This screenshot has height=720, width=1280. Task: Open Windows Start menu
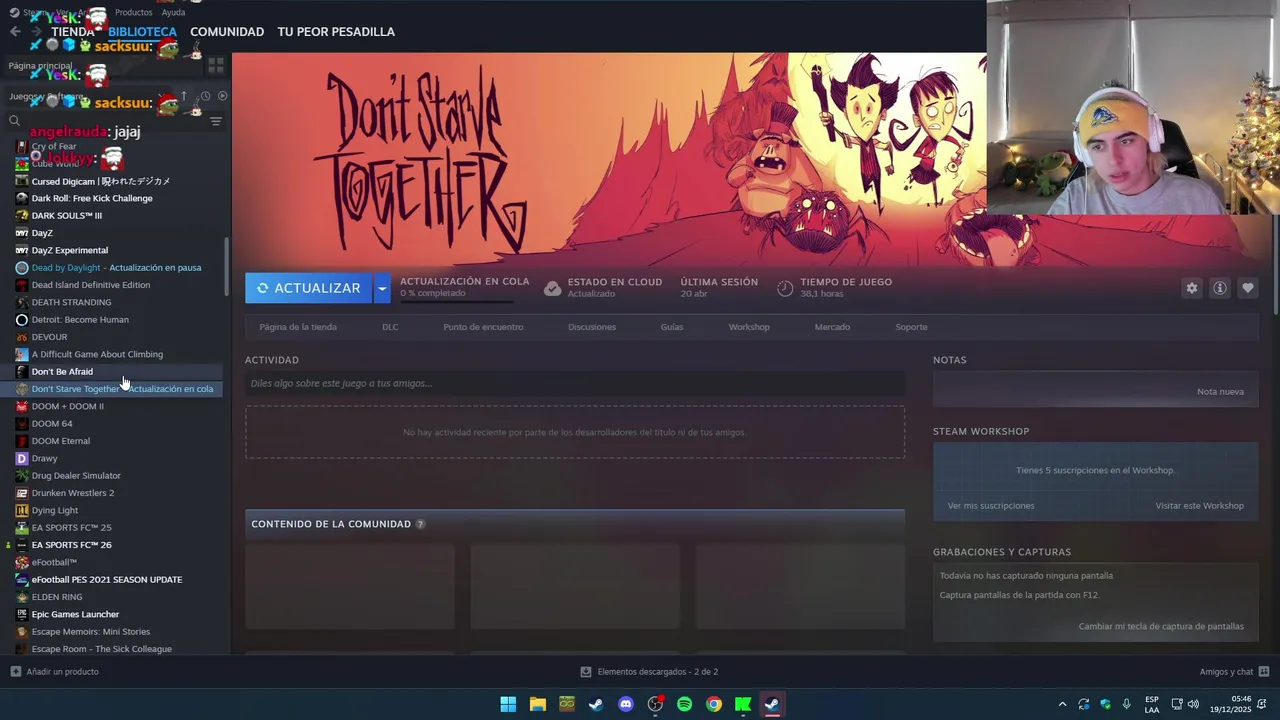(508, 704)
